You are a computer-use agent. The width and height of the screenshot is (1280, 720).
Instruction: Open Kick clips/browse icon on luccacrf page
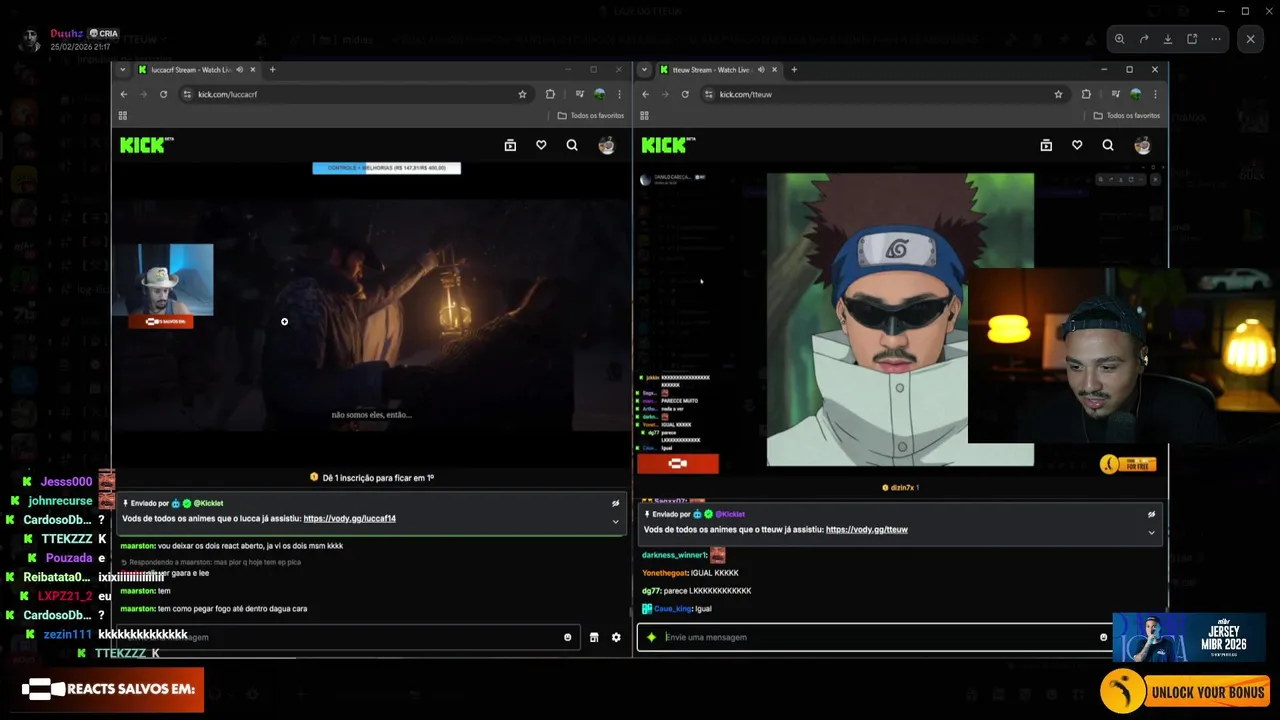510,145
